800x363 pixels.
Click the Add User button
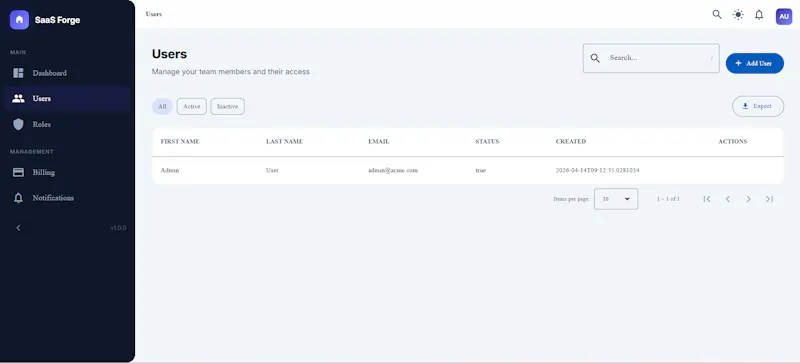click(x=755, y=63)
